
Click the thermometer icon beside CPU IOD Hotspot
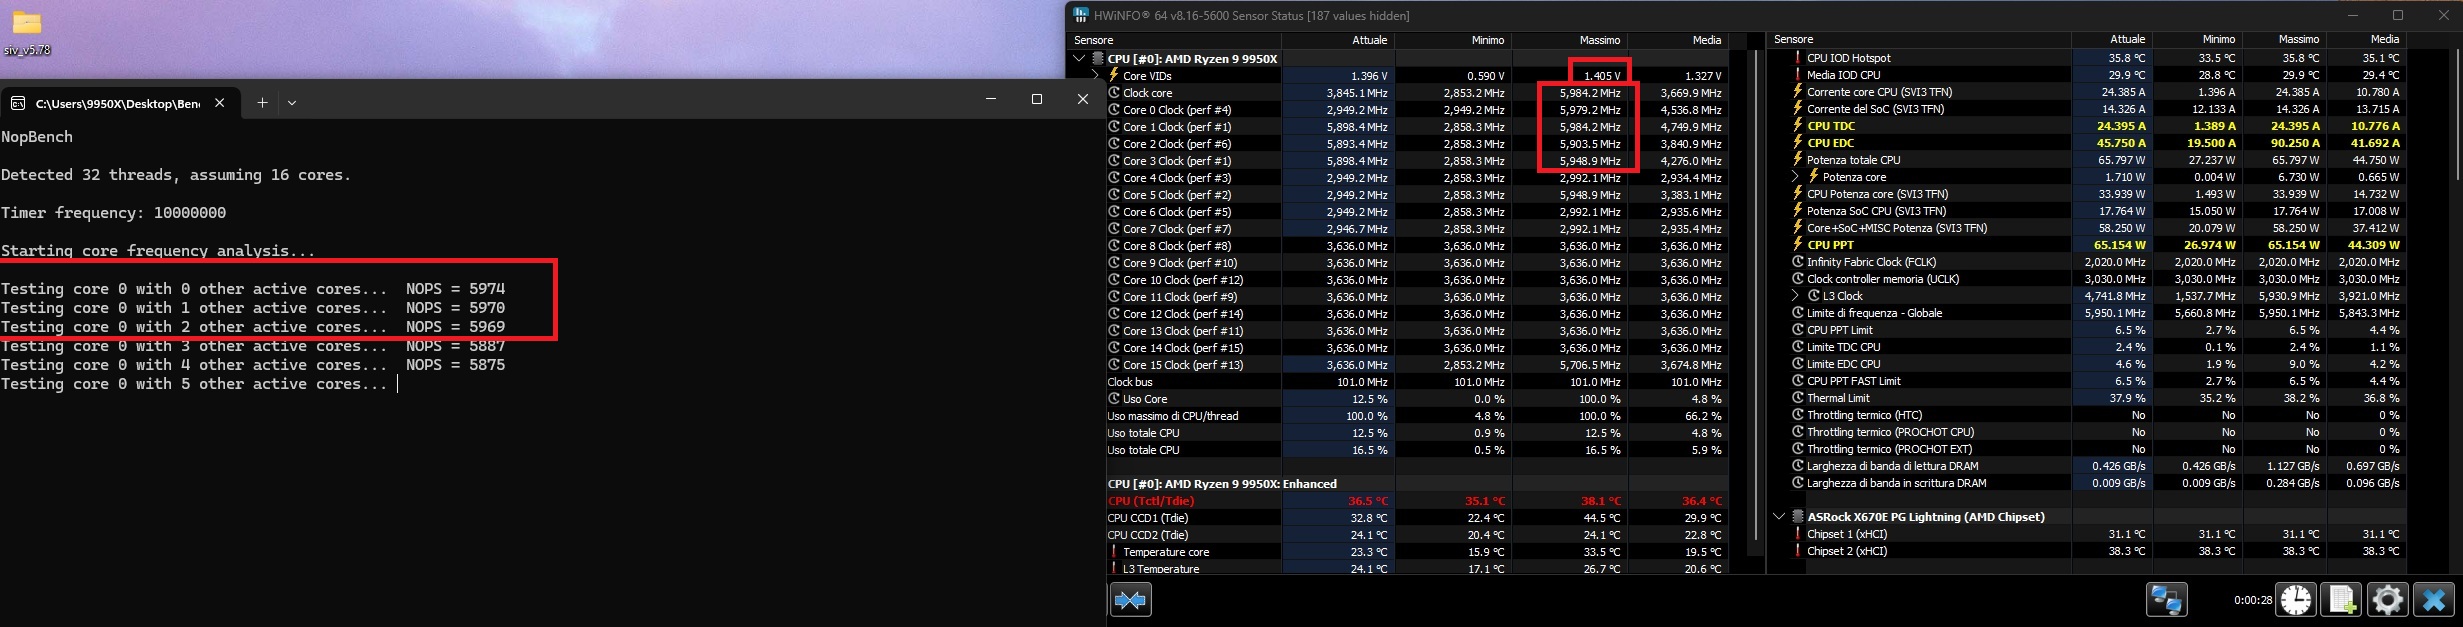(1798, 57)
